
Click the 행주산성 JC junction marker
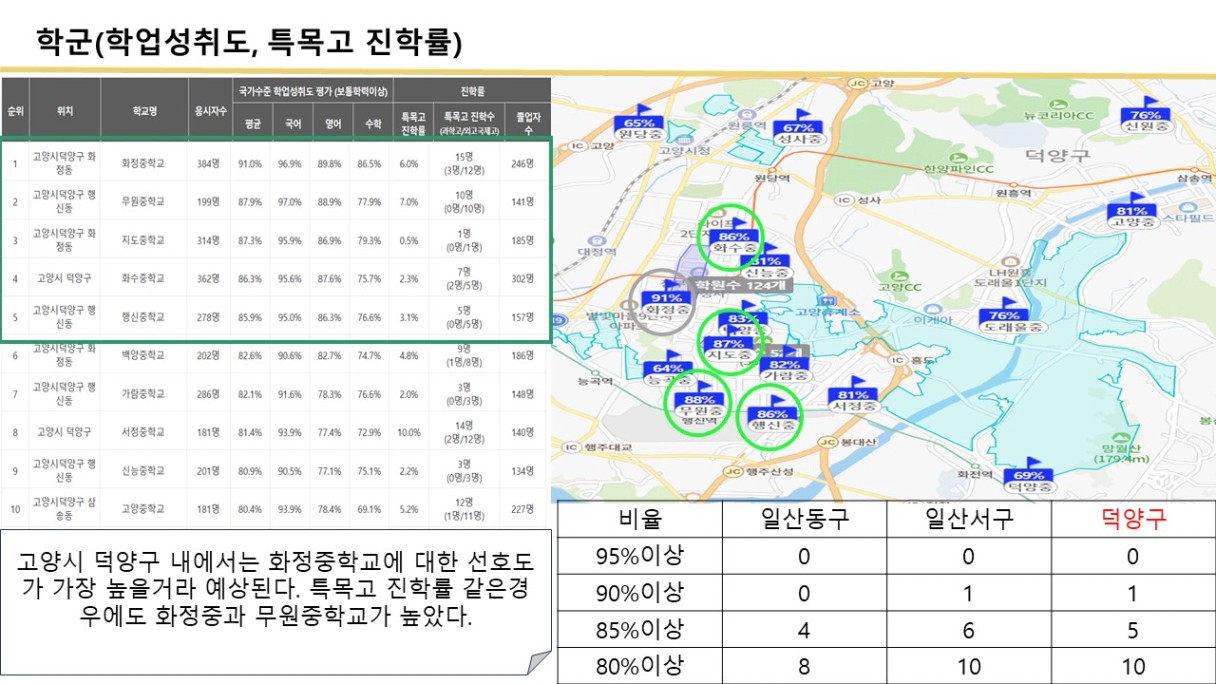tap(732, 472)
